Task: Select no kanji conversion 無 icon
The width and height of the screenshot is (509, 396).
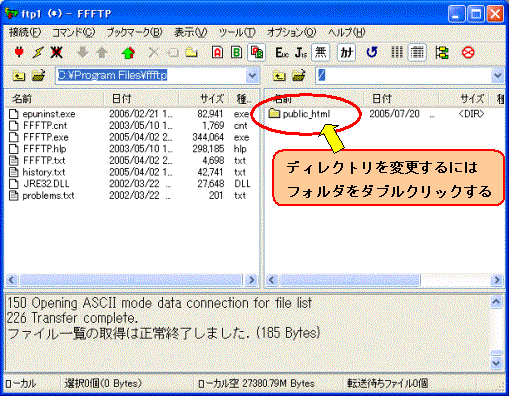Action: (320, 52)
